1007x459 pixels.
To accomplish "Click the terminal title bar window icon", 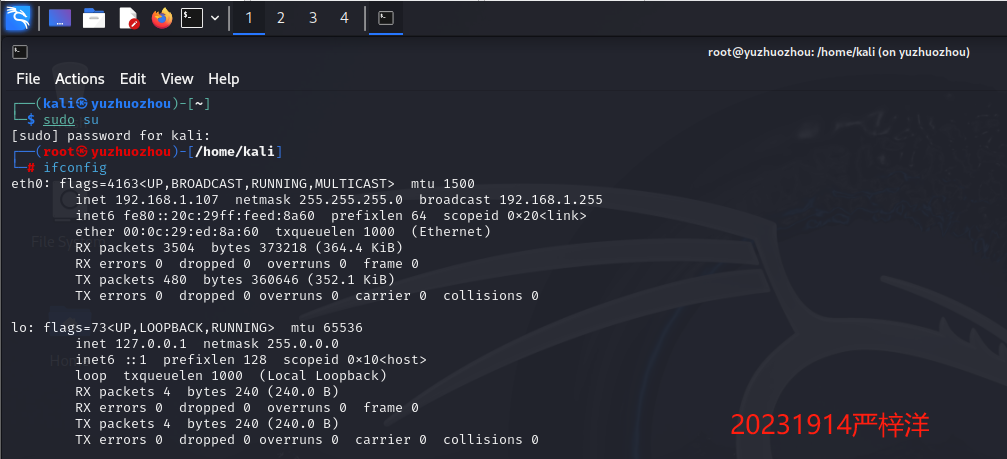I will coord(20,52).
